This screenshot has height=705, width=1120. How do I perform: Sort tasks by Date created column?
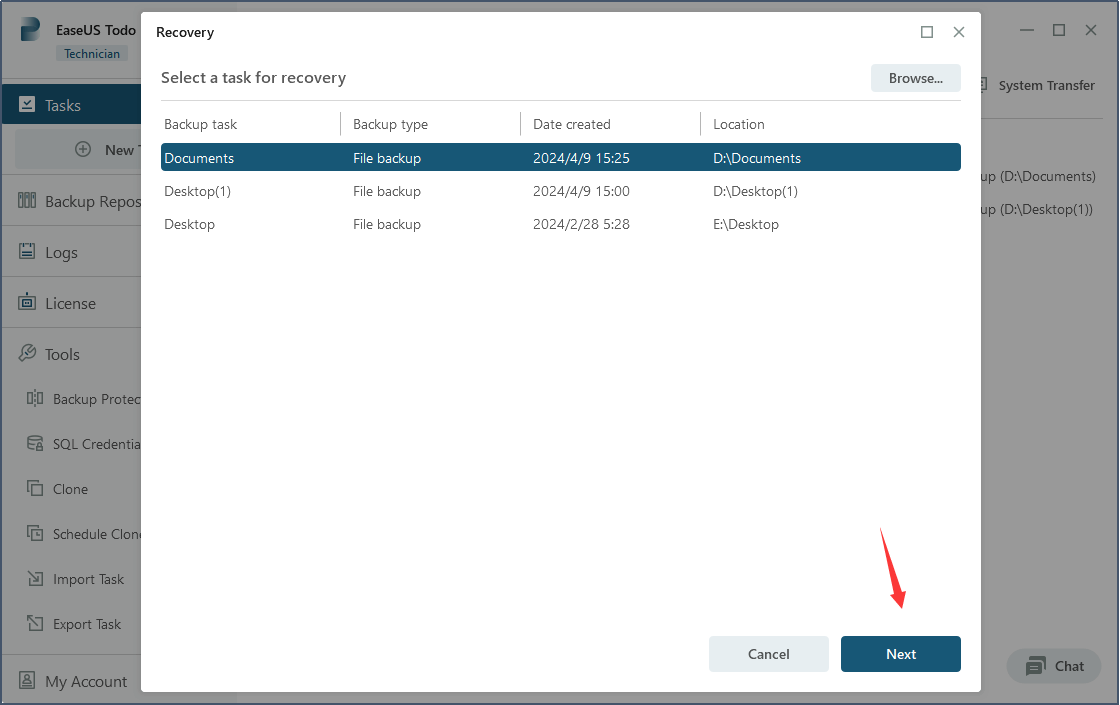(x=571, y=124)
